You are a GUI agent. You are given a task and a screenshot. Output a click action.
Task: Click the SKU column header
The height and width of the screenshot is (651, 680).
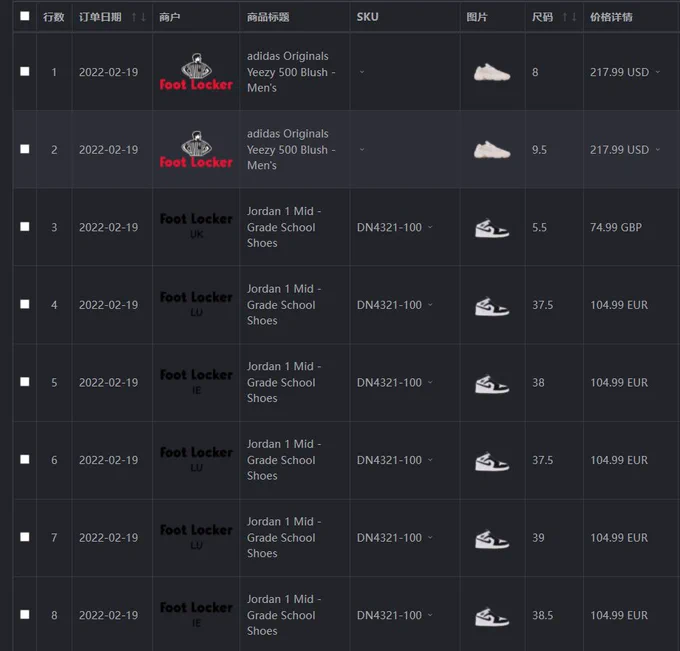tap(367, 17)
